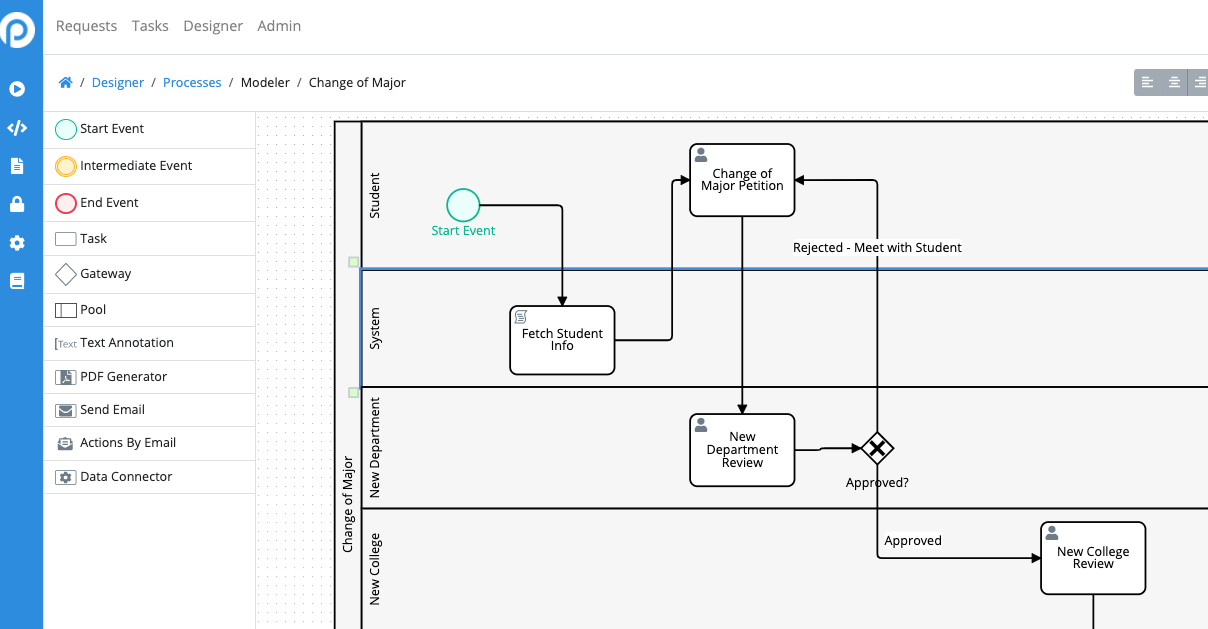The width and height of the screenshot is (1208, 629).
Task: Open the code brackets icon in the sidebar
Action: pyautogui.click(x=17, y=128)
